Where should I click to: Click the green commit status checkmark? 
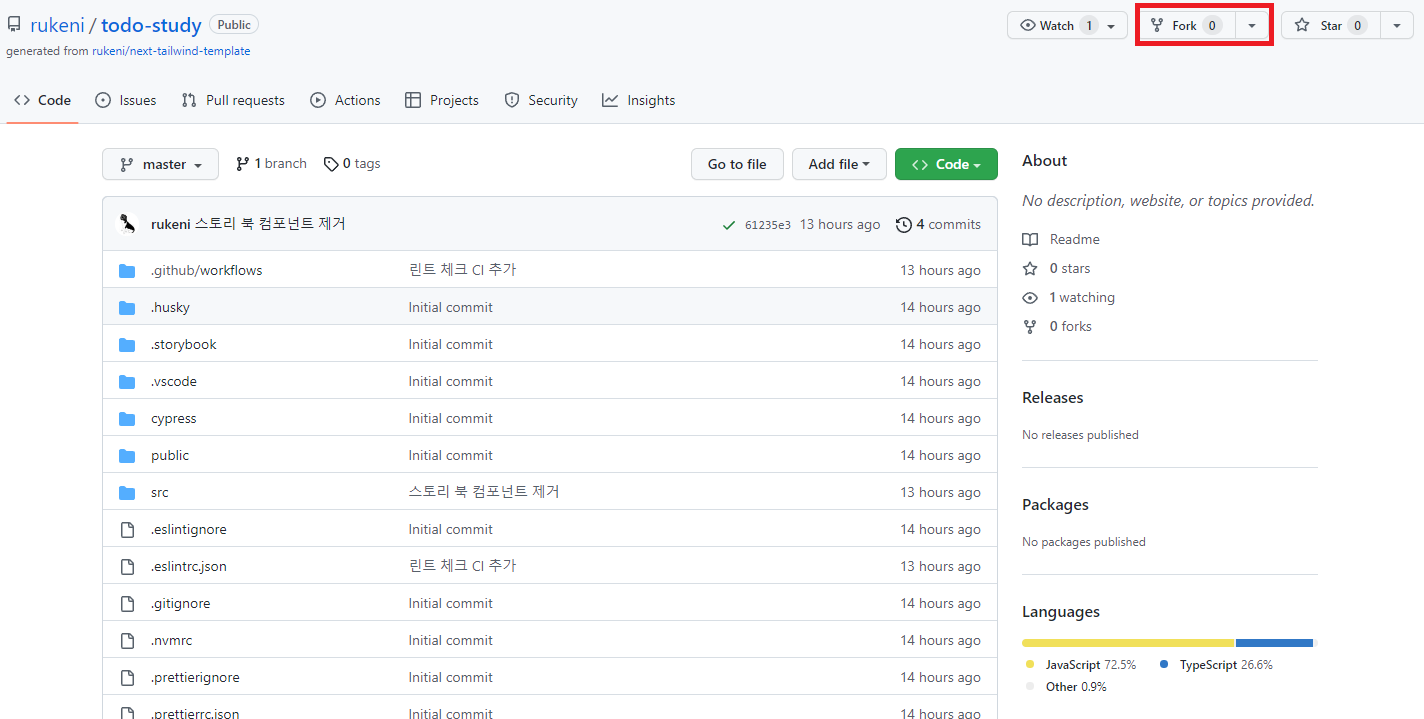tap(729, 225)
